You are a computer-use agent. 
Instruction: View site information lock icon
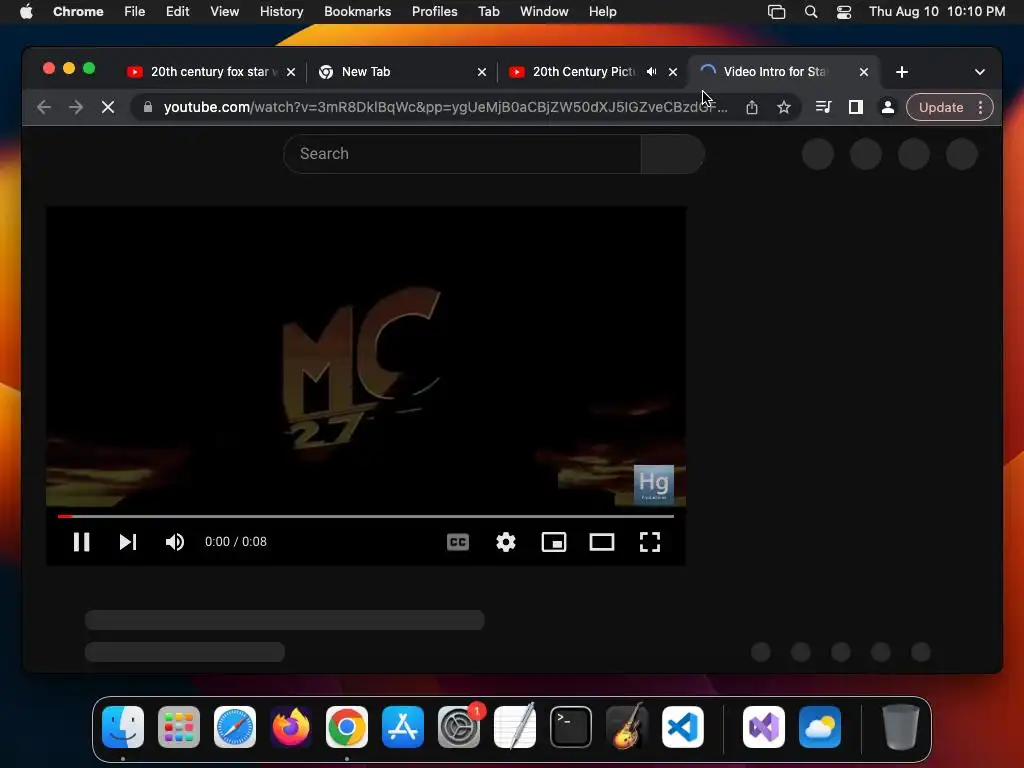[148, 107]
